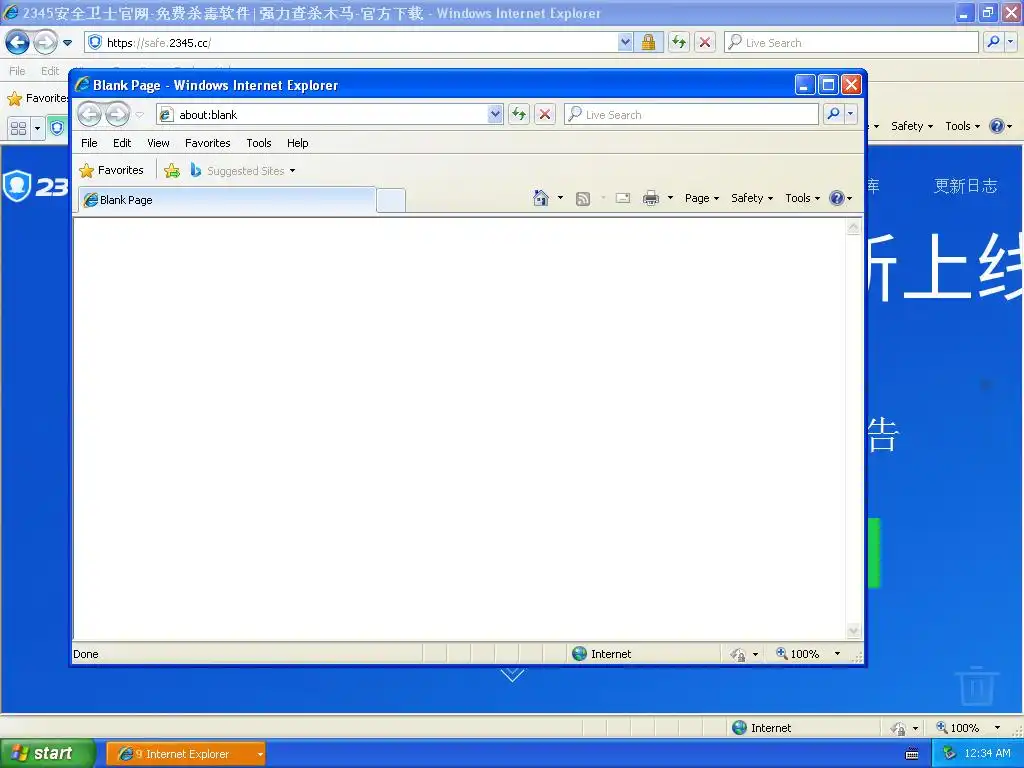Click the about:blank address field
Image resolution: width=1024 pixels, height=768 pixels.
(x=322, y=115)
